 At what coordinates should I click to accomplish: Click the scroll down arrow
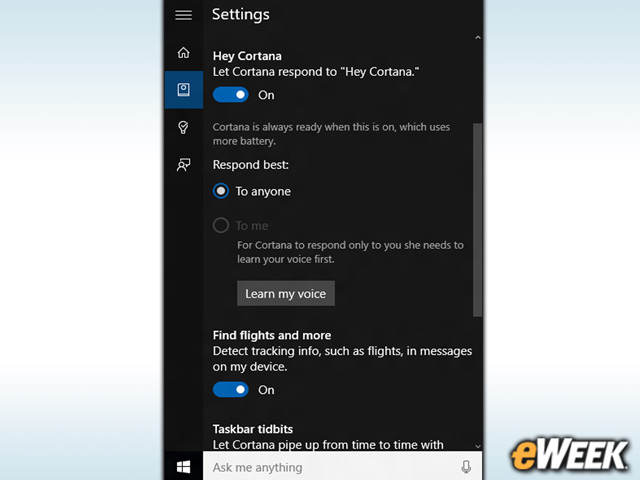[478, 447]
